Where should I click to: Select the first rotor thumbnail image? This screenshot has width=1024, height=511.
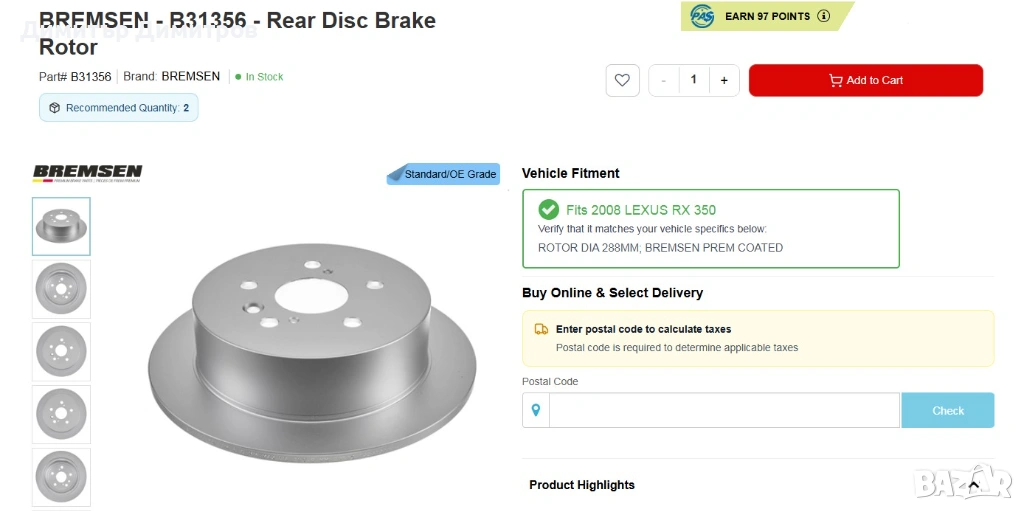(61, 226)
